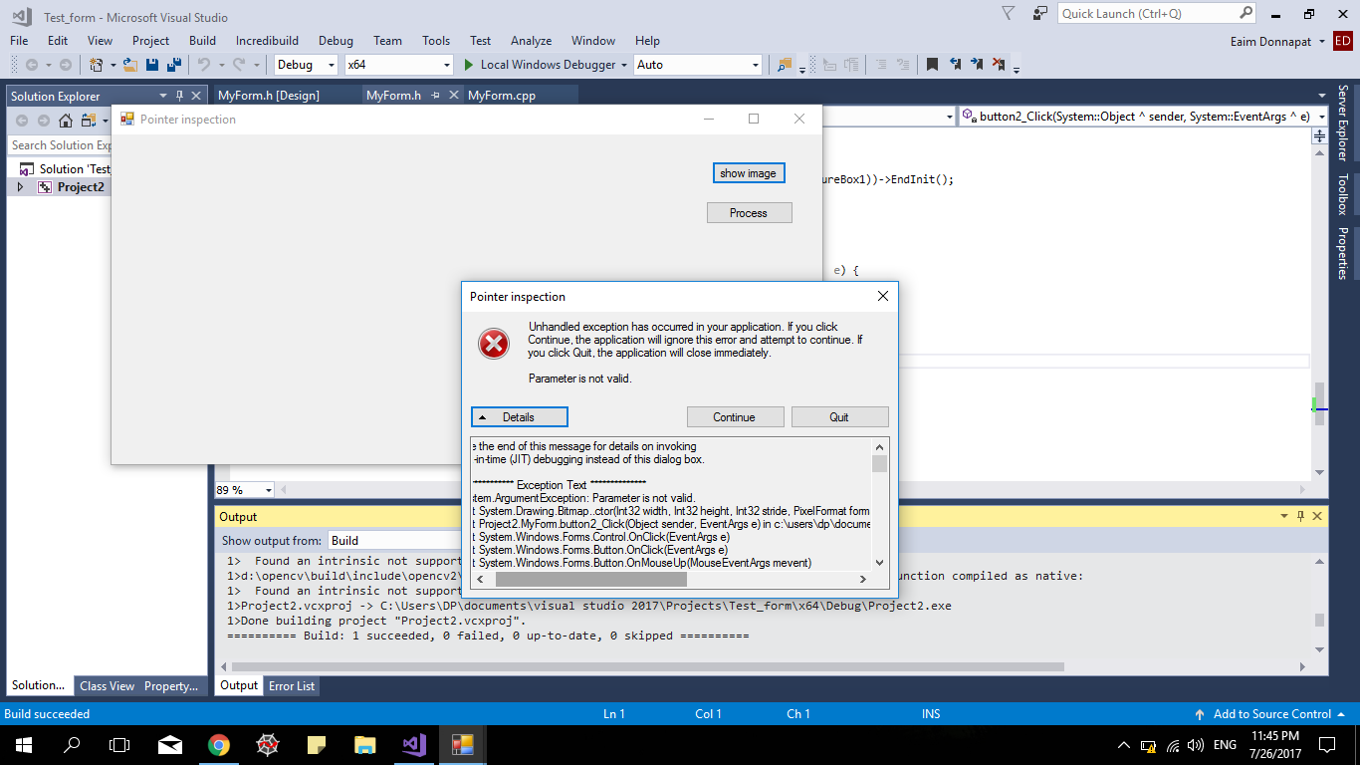Click the Eaim Donnapat account name

coord(1271,41)
